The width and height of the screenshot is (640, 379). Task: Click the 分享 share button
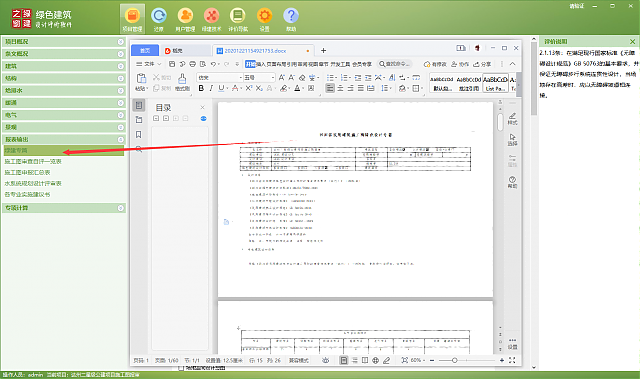coord(482,64)
